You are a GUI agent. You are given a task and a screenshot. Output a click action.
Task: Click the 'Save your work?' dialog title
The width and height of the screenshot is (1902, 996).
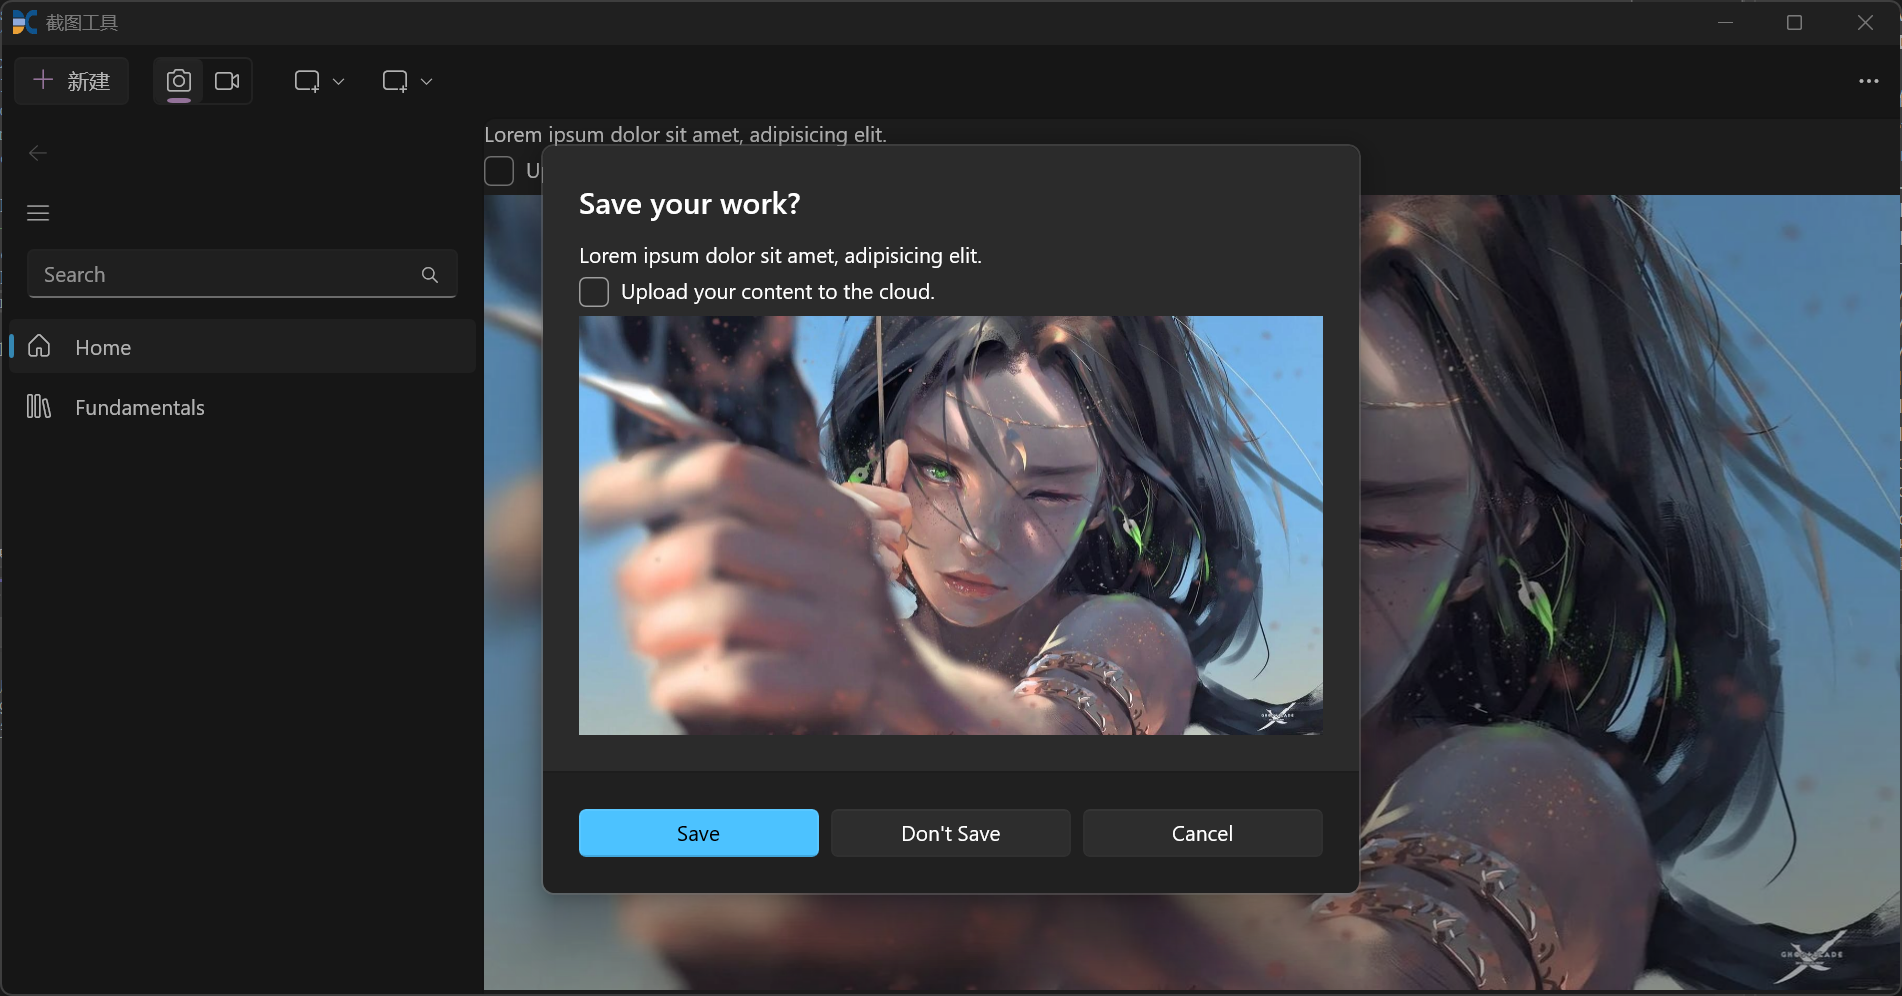pyautogui.click(x=689, y=204)
